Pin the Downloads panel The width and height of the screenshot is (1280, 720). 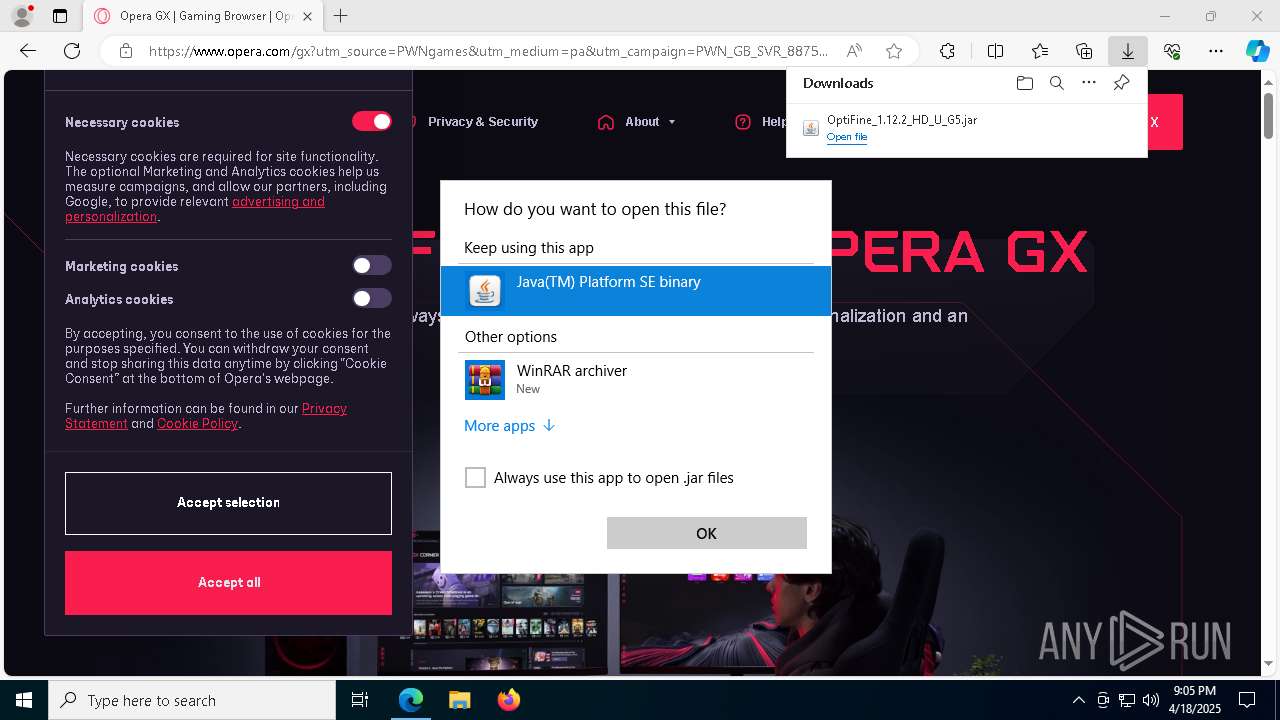point(1121,83)
